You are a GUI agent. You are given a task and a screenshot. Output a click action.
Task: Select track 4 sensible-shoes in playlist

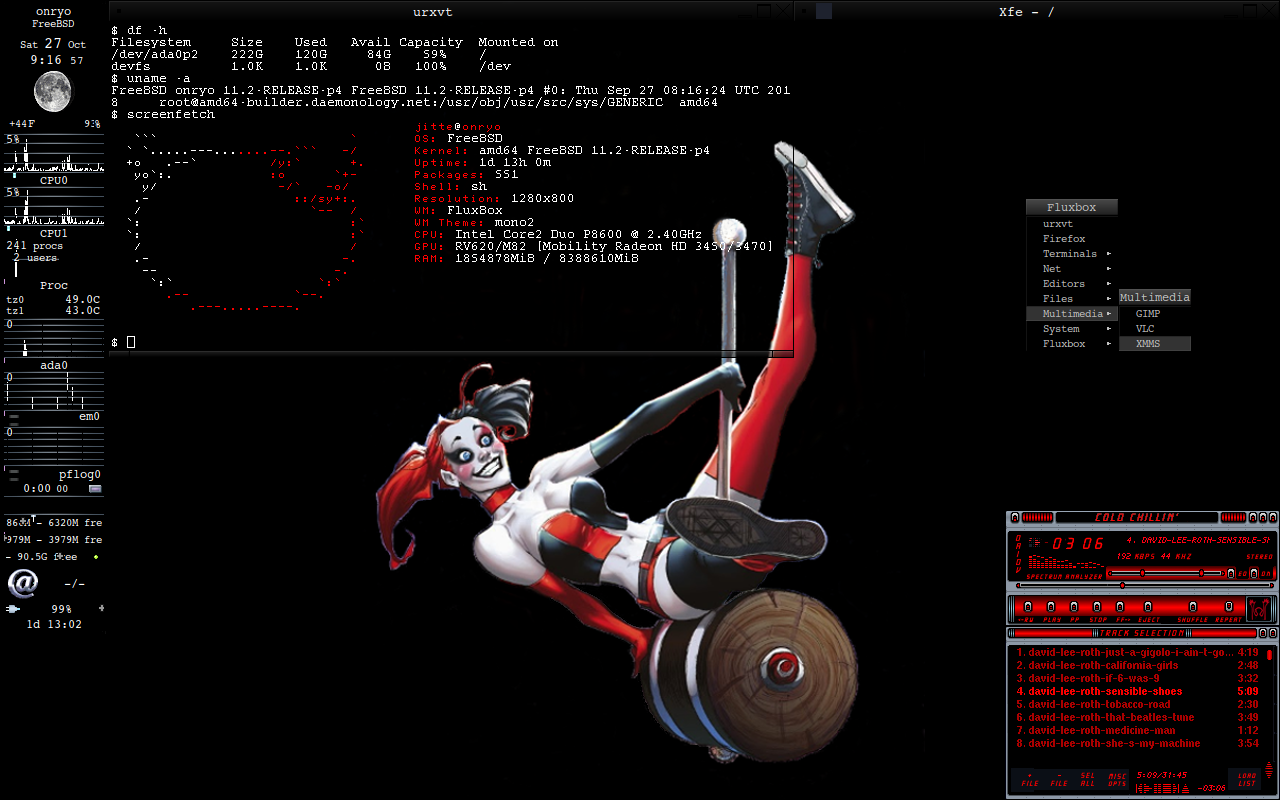1137,691
